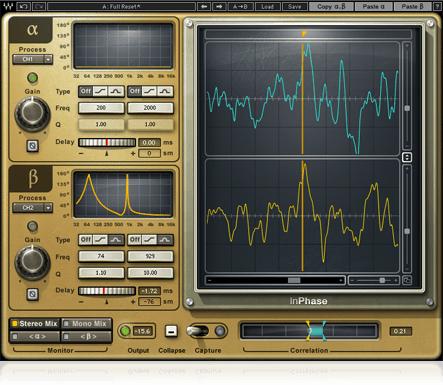Select shelf filter type for beta filter two
Image resolution: width=443 pixels, height=385 pixels.
point(149,240)
